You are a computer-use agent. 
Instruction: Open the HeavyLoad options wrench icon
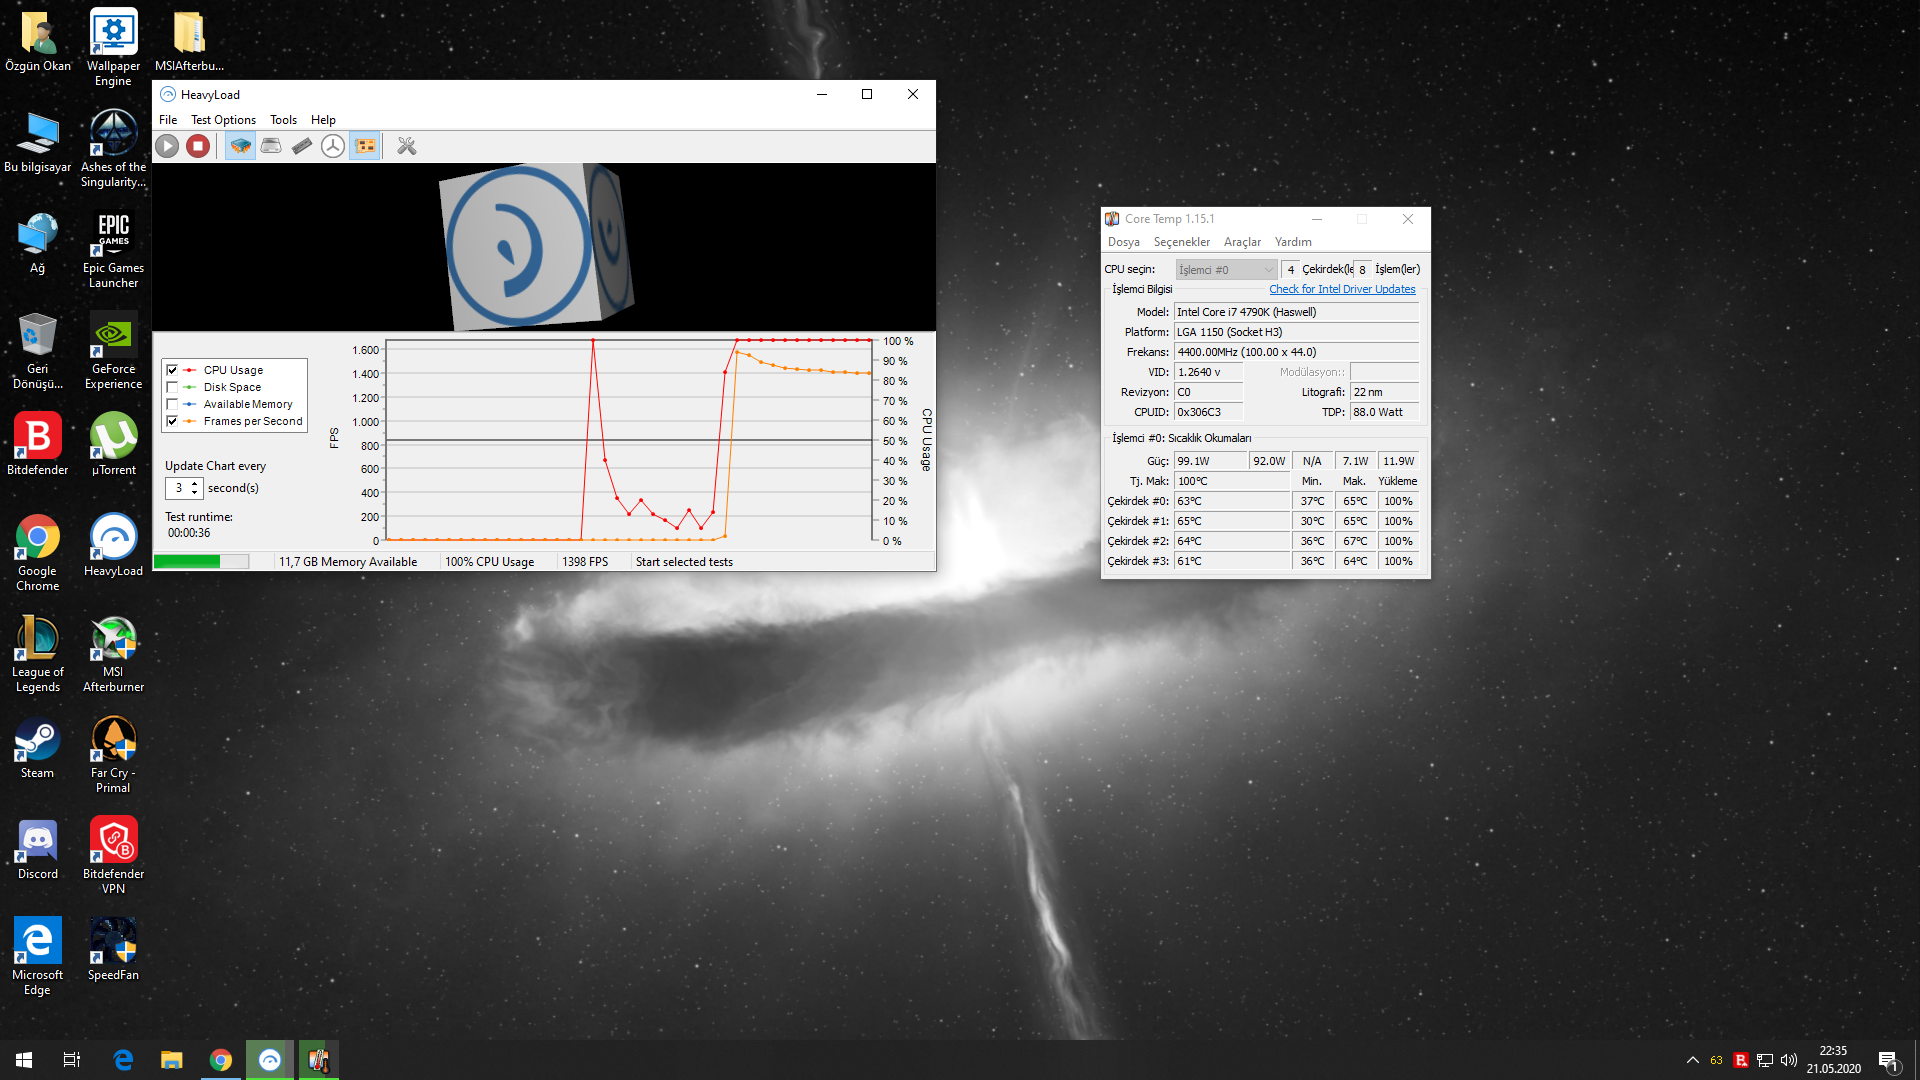click(406, 146)
